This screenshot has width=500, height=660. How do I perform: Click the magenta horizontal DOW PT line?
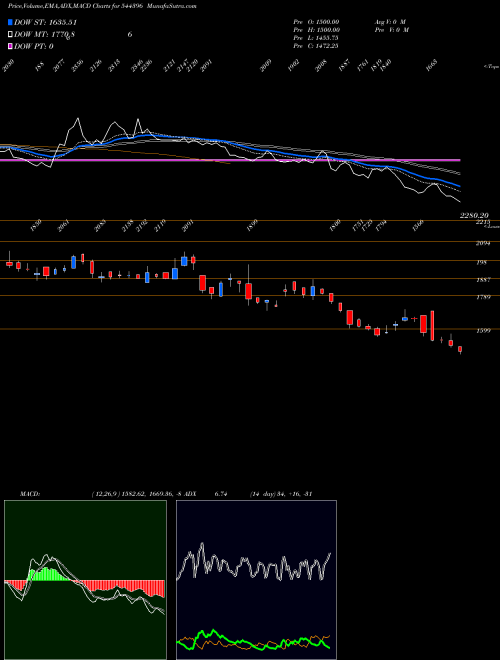tap(230, 160)
